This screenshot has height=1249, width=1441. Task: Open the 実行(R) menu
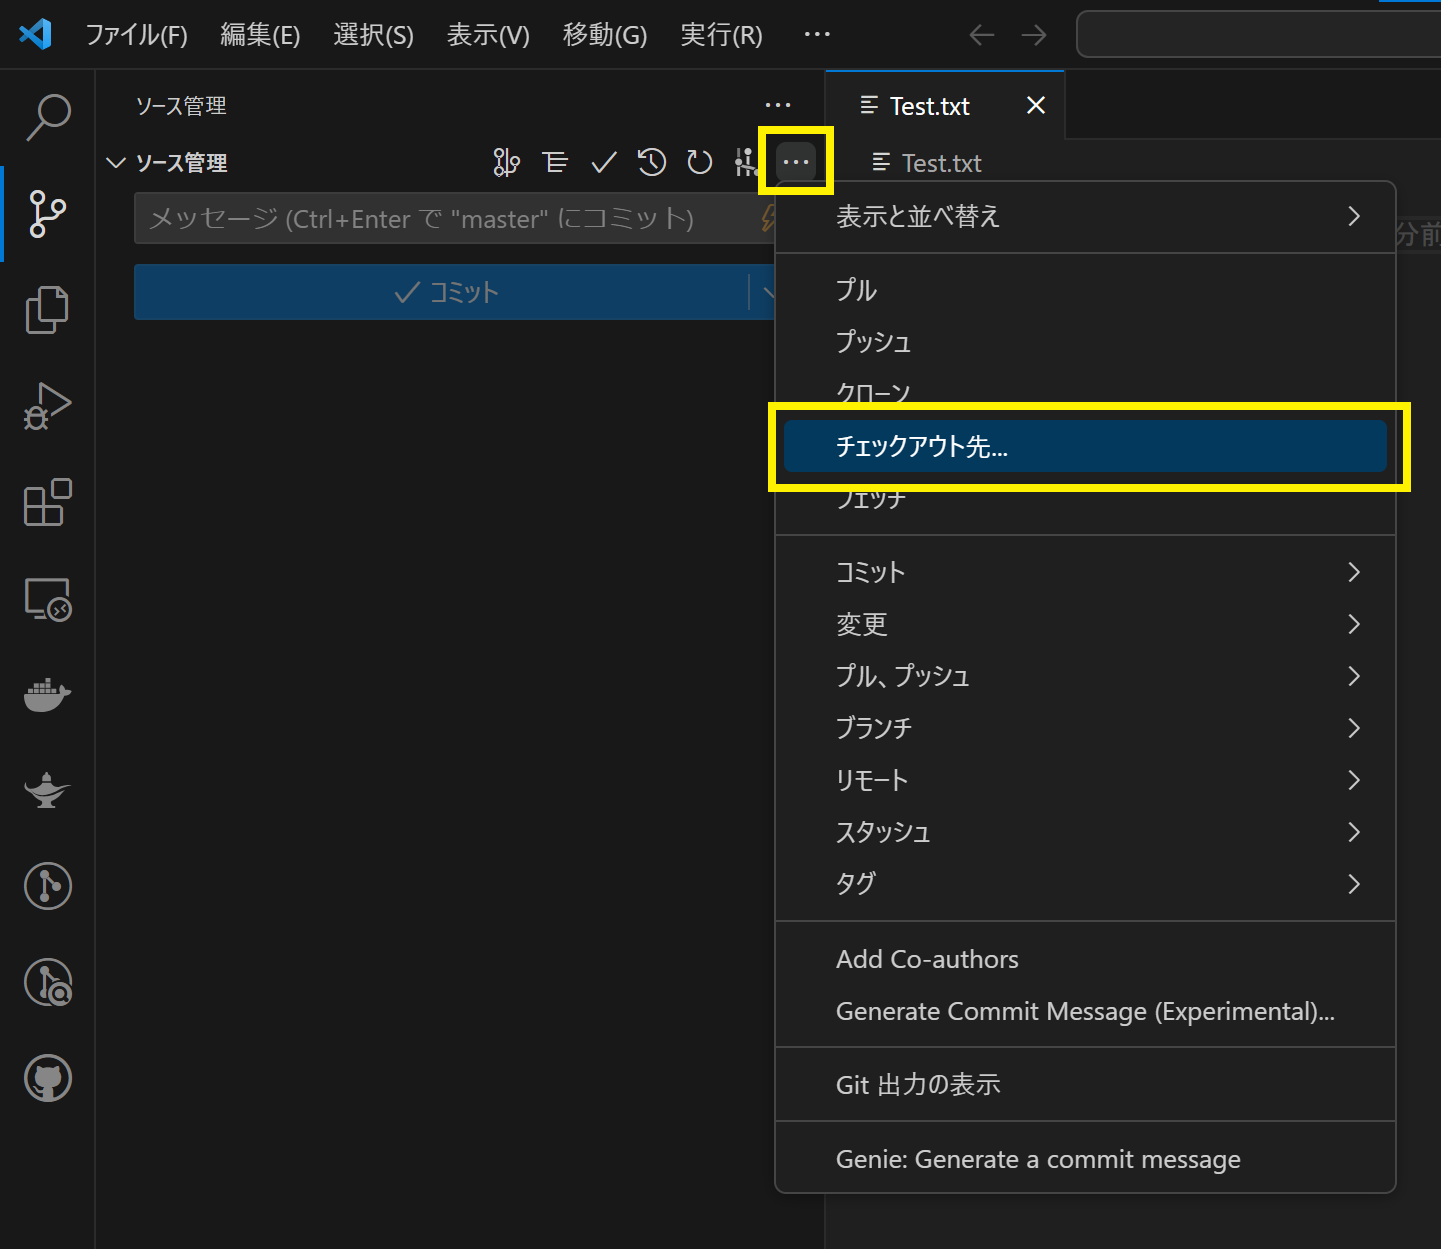[x=721, y=35]
